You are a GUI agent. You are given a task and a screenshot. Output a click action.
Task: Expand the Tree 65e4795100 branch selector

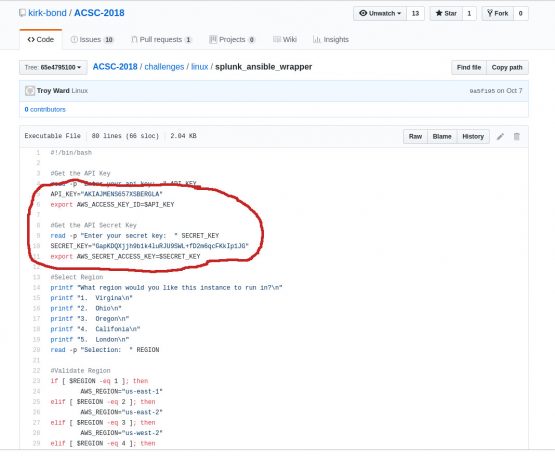pyautogui.click(x=53, y=67)
